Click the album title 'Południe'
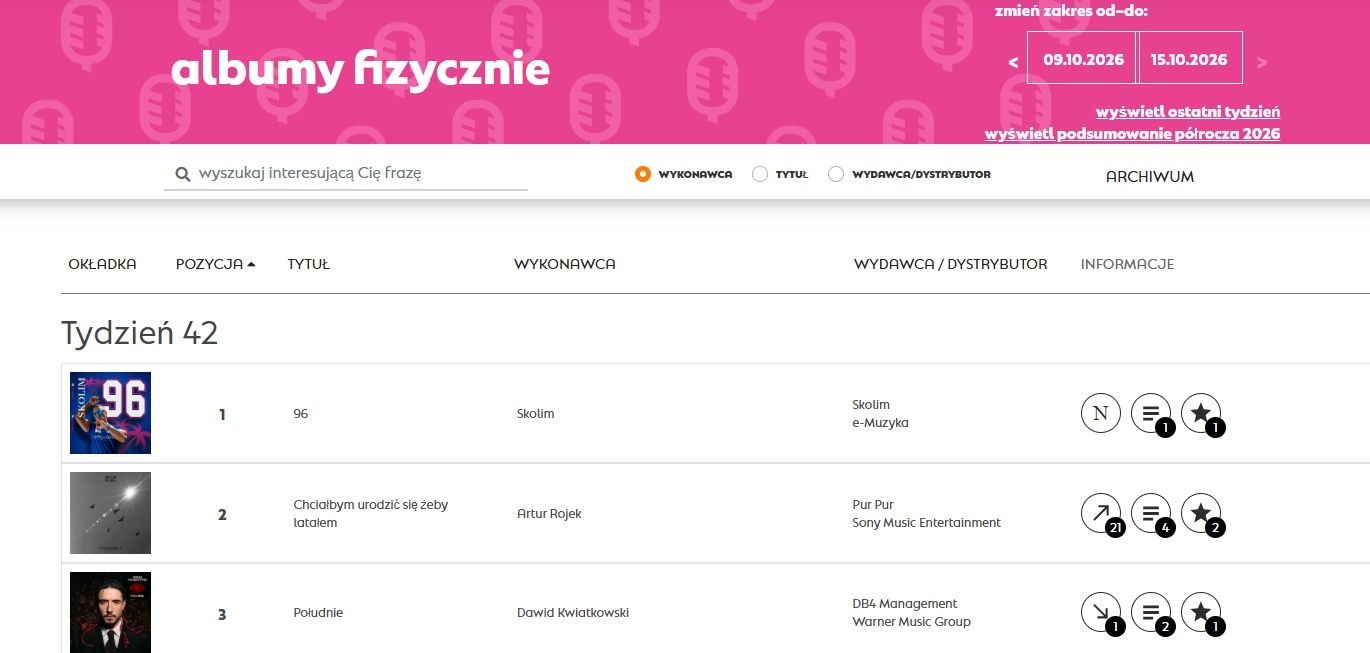1370x653 pixels. (318, 612)
